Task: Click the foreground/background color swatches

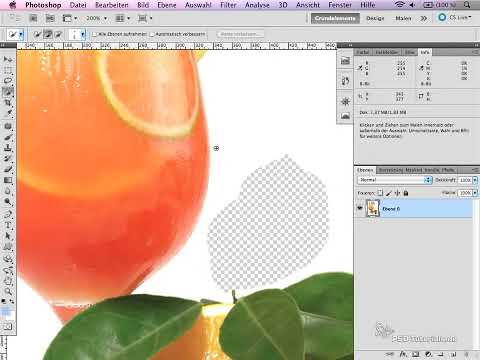Action: coord(7,312)
